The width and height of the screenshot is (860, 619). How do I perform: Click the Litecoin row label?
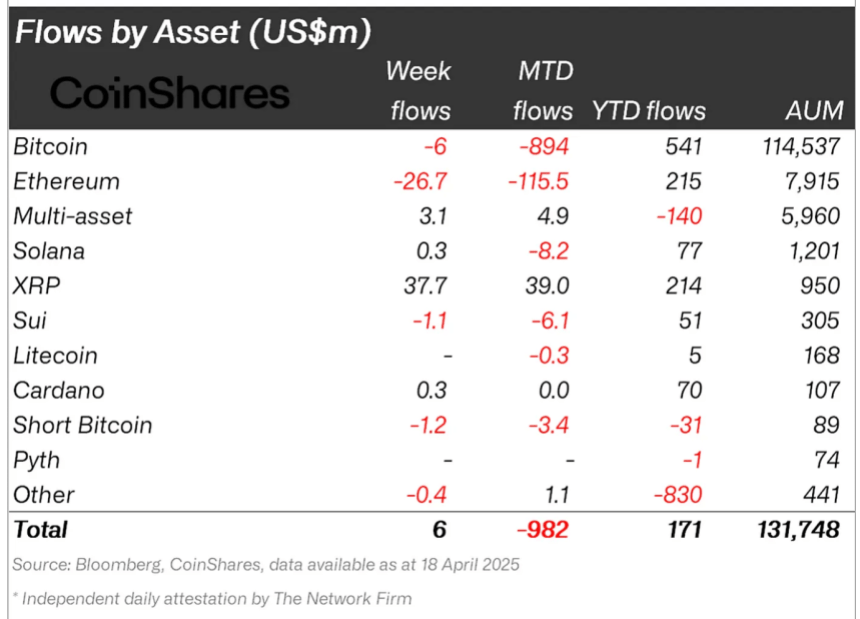56,356
